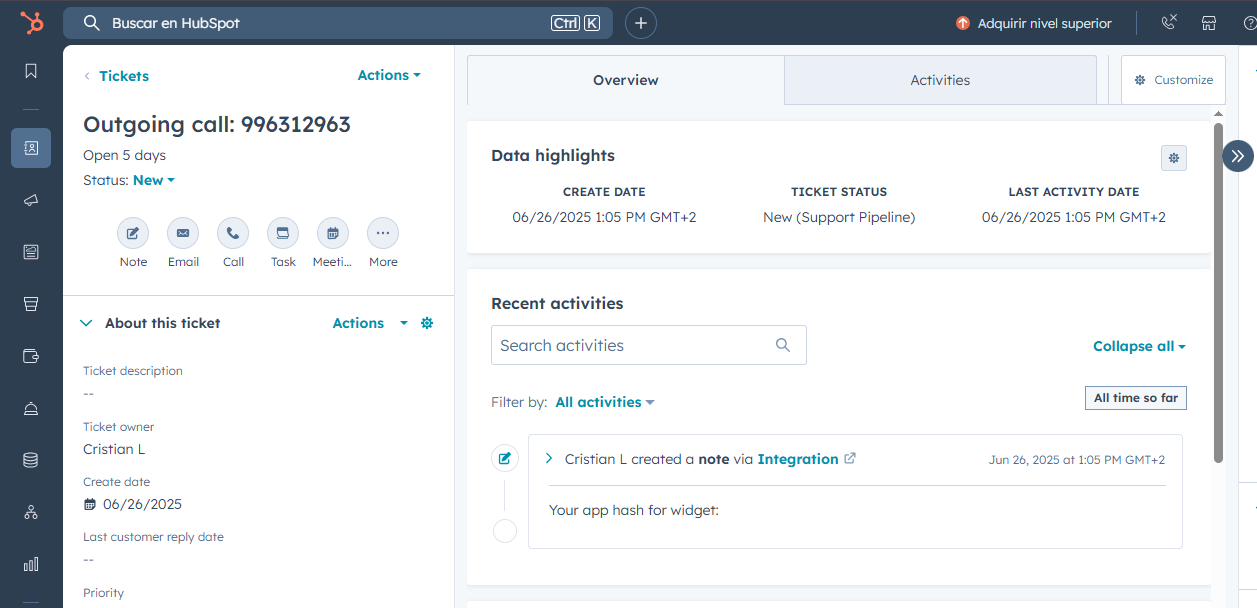
Task: Open the top Actions dropdown by Tickets
Action: tap(389, 75)
